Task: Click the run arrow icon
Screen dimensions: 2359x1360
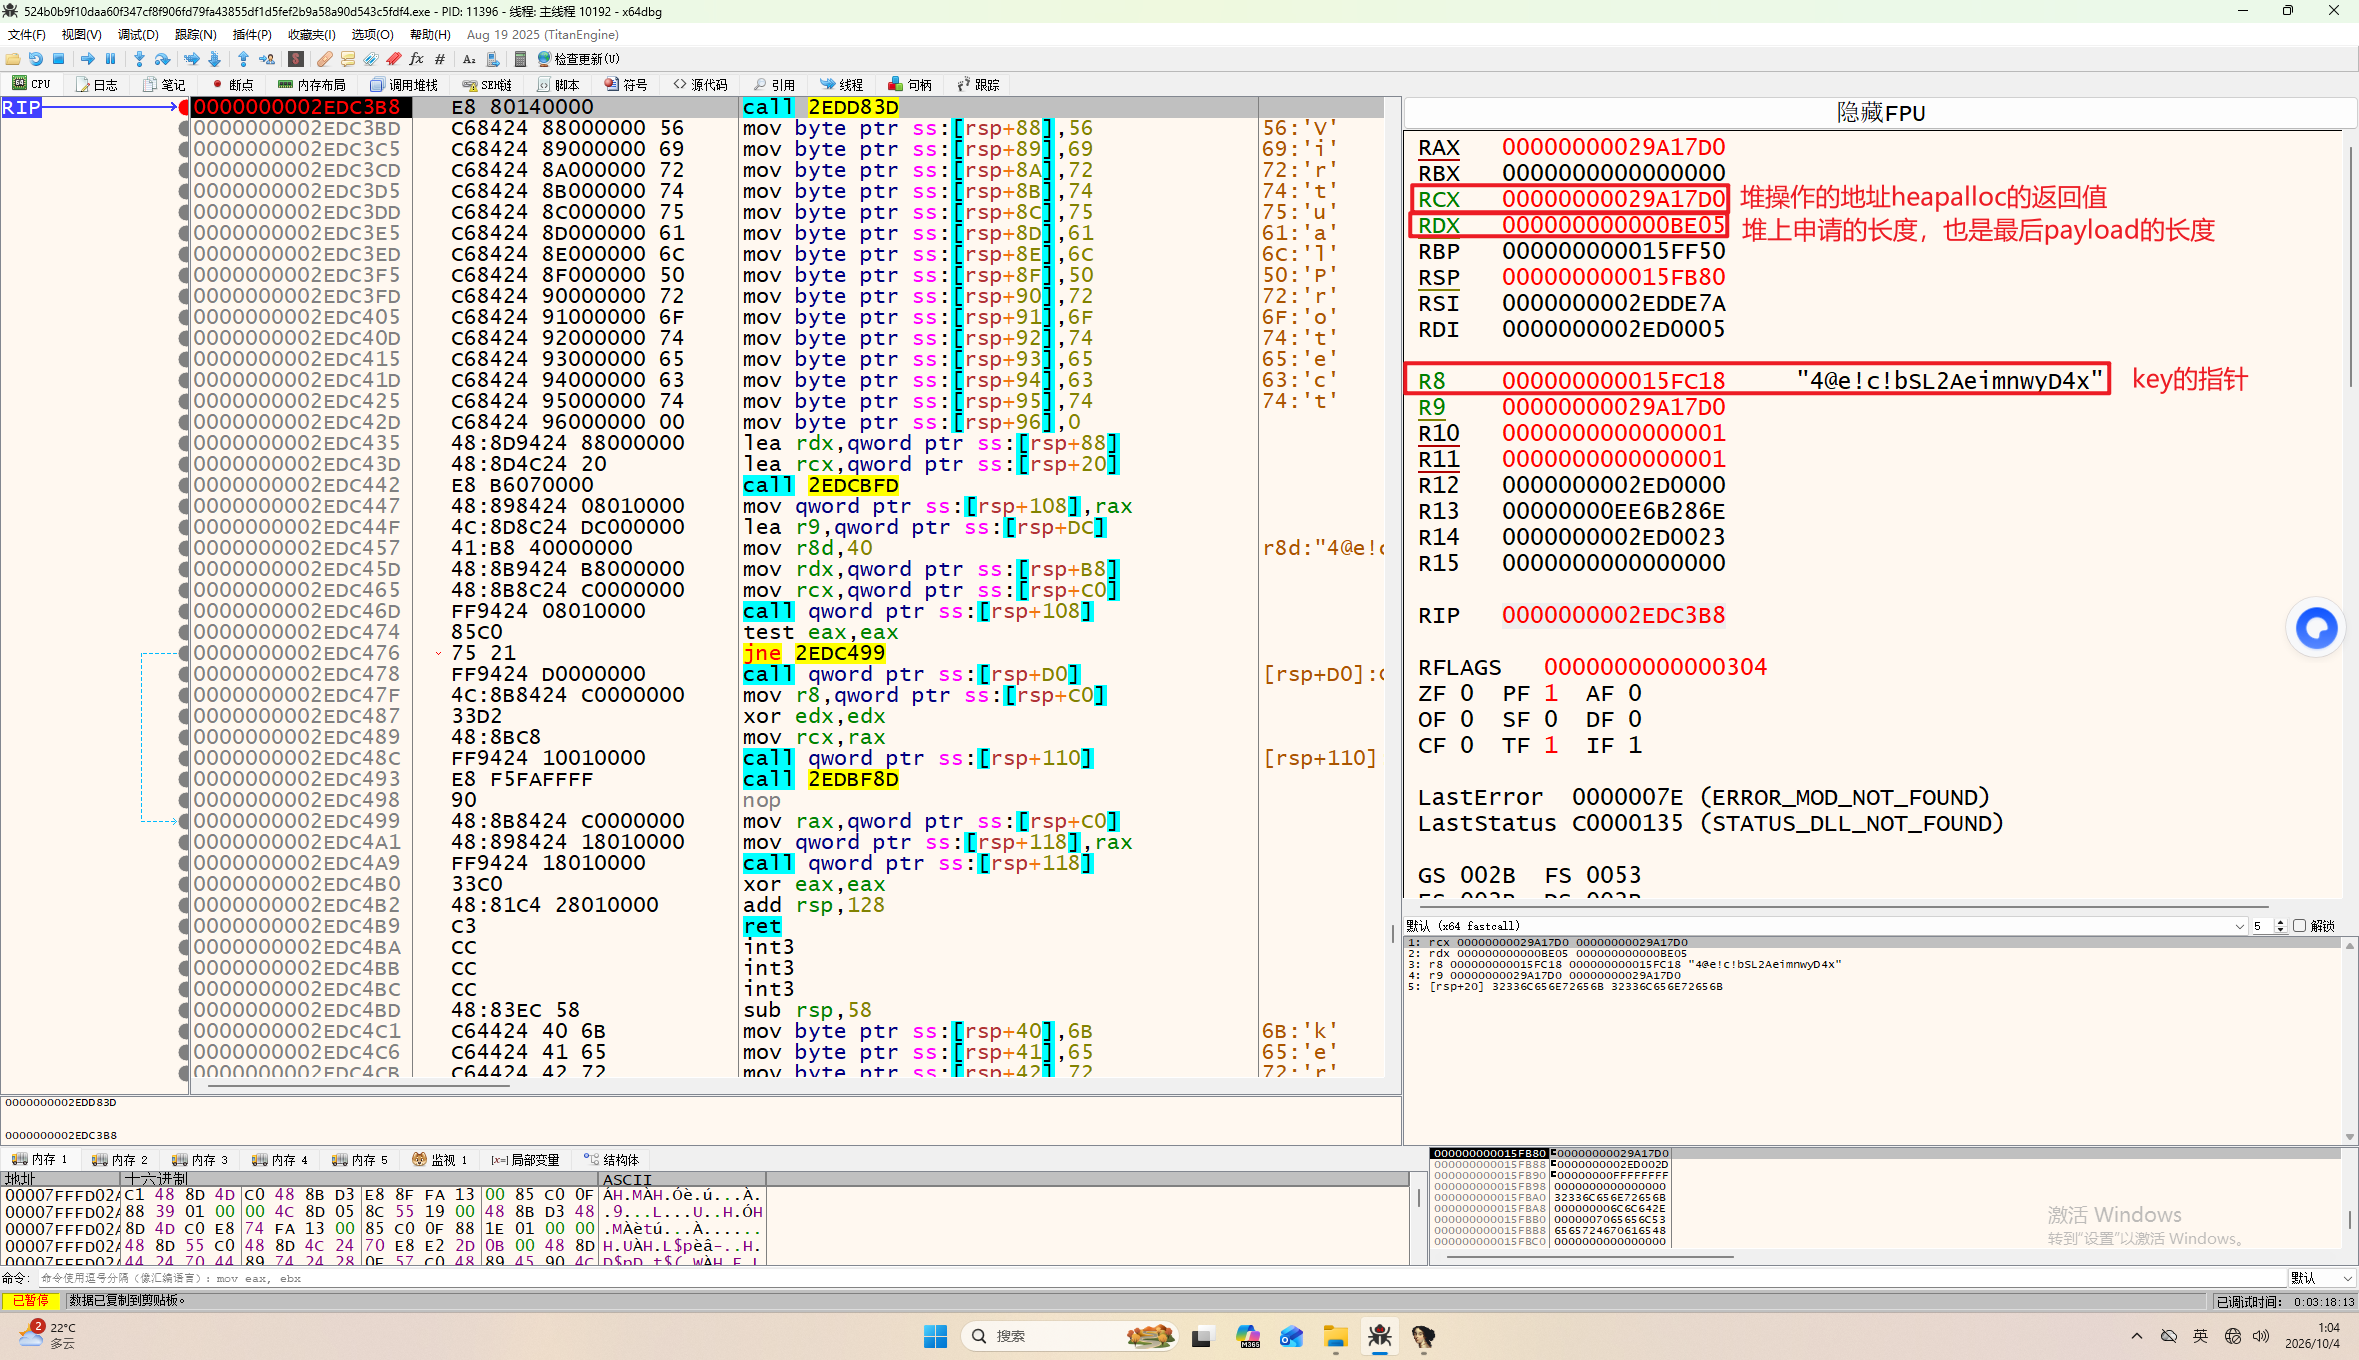Action: pos(88,59)
